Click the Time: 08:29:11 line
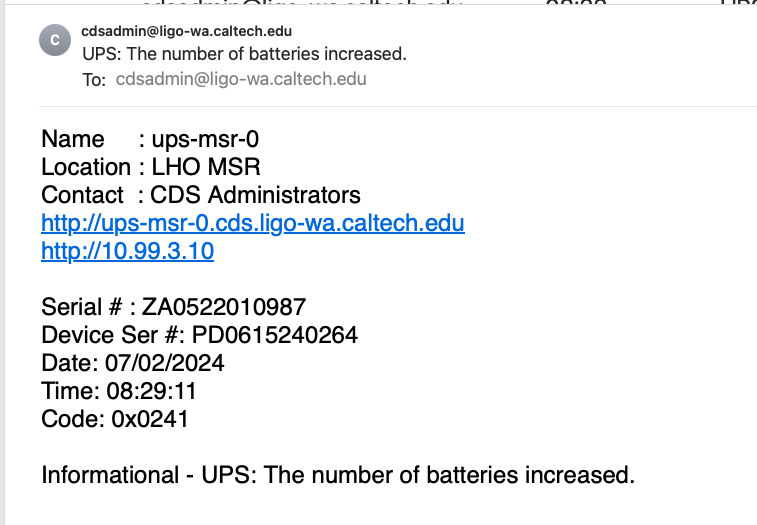The height and width of the screenshot is (525, 757). [x=119, y=391]
